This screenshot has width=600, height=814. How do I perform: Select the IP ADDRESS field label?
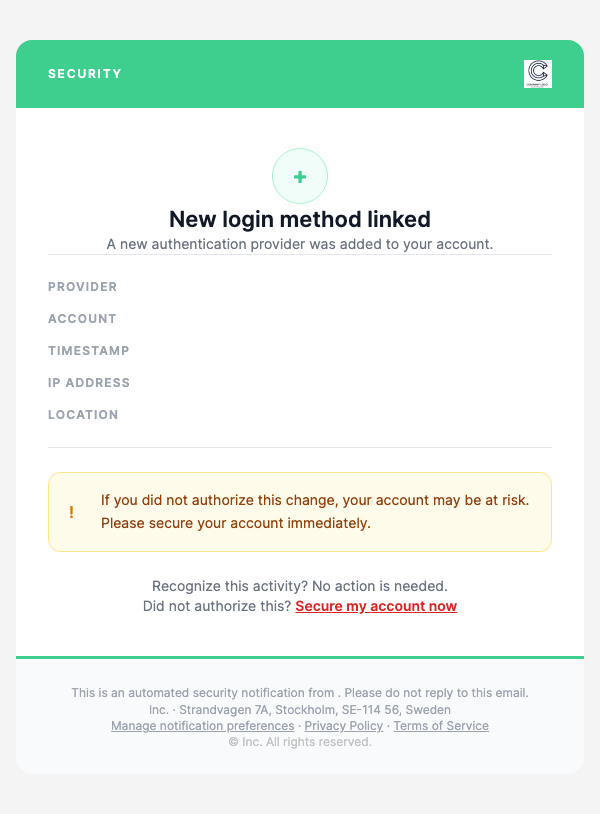(88, 383)
